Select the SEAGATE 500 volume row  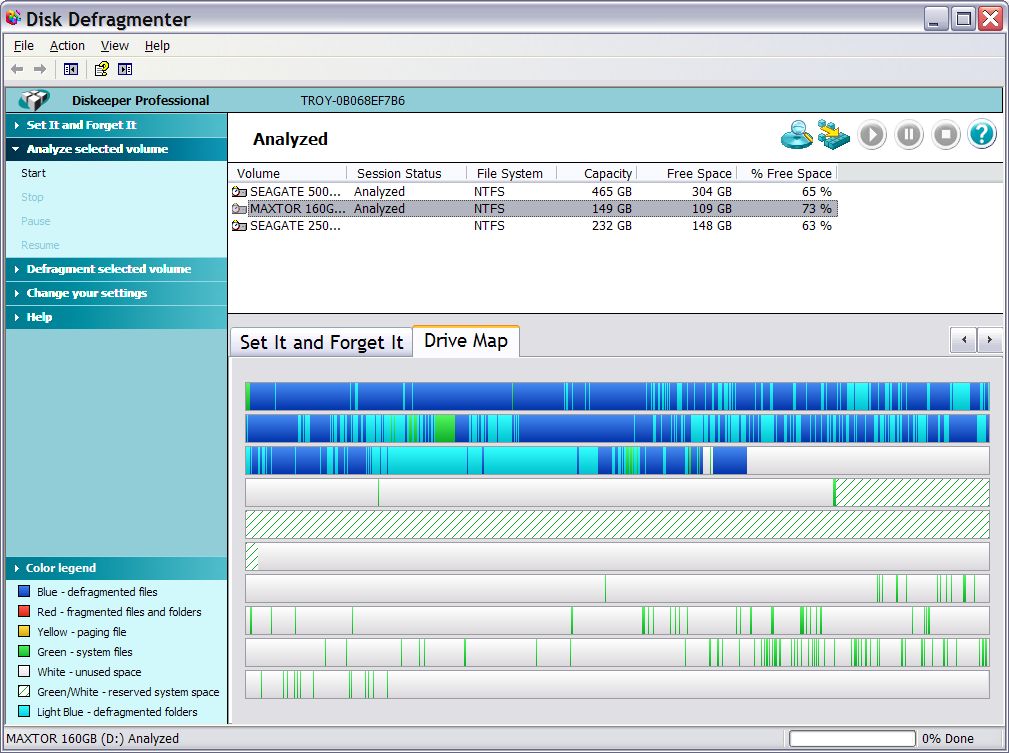(x=295, y=191)
